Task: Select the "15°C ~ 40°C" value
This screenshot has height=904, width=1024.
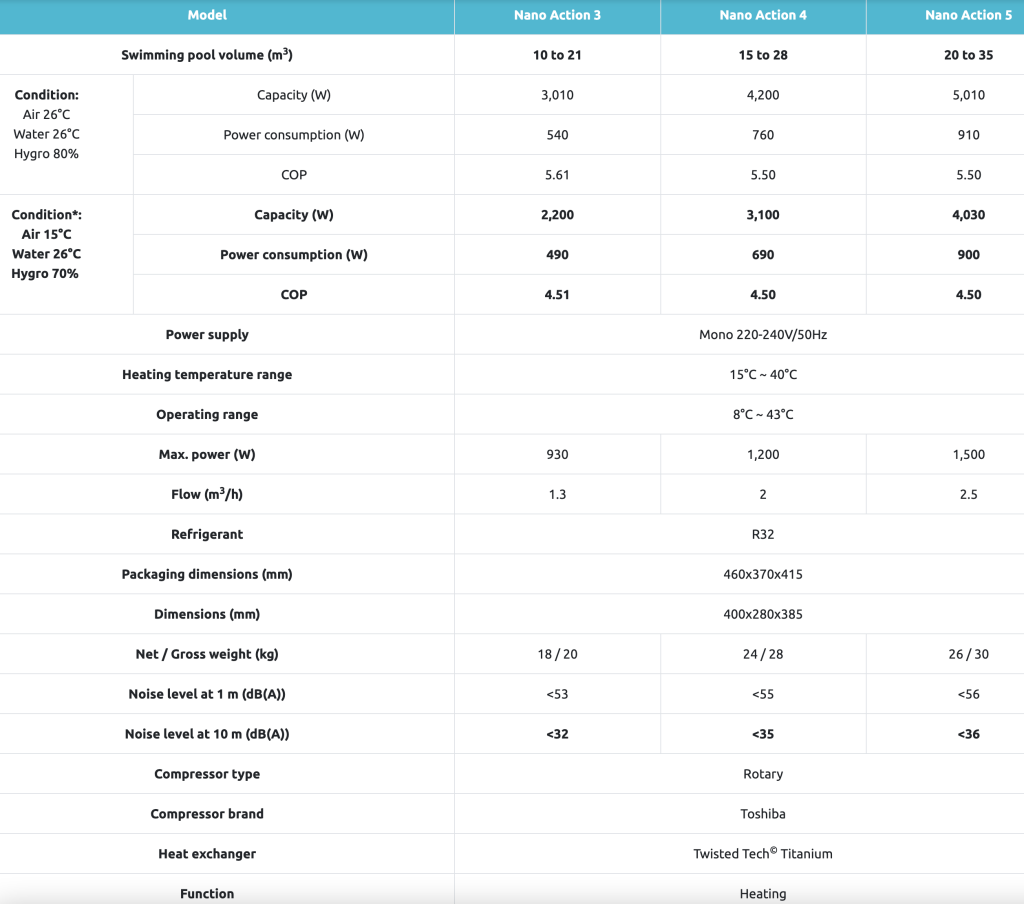Action: [763, 374]
